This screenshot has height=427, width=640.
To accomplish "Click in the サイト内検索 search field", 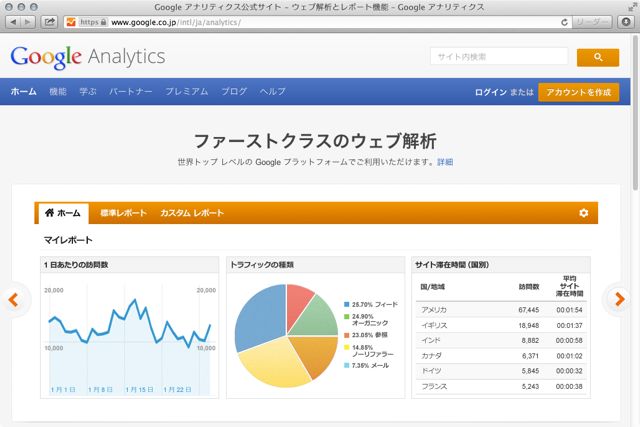I will click(x=499, y=56).
